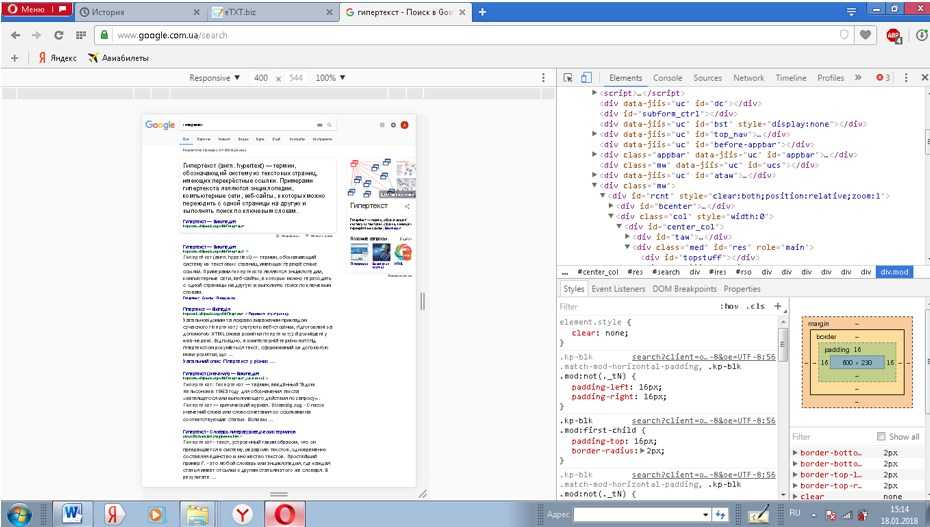Toggle the :hov element state panel
This screenshot has height=527, width=930.
pos(730,307)
